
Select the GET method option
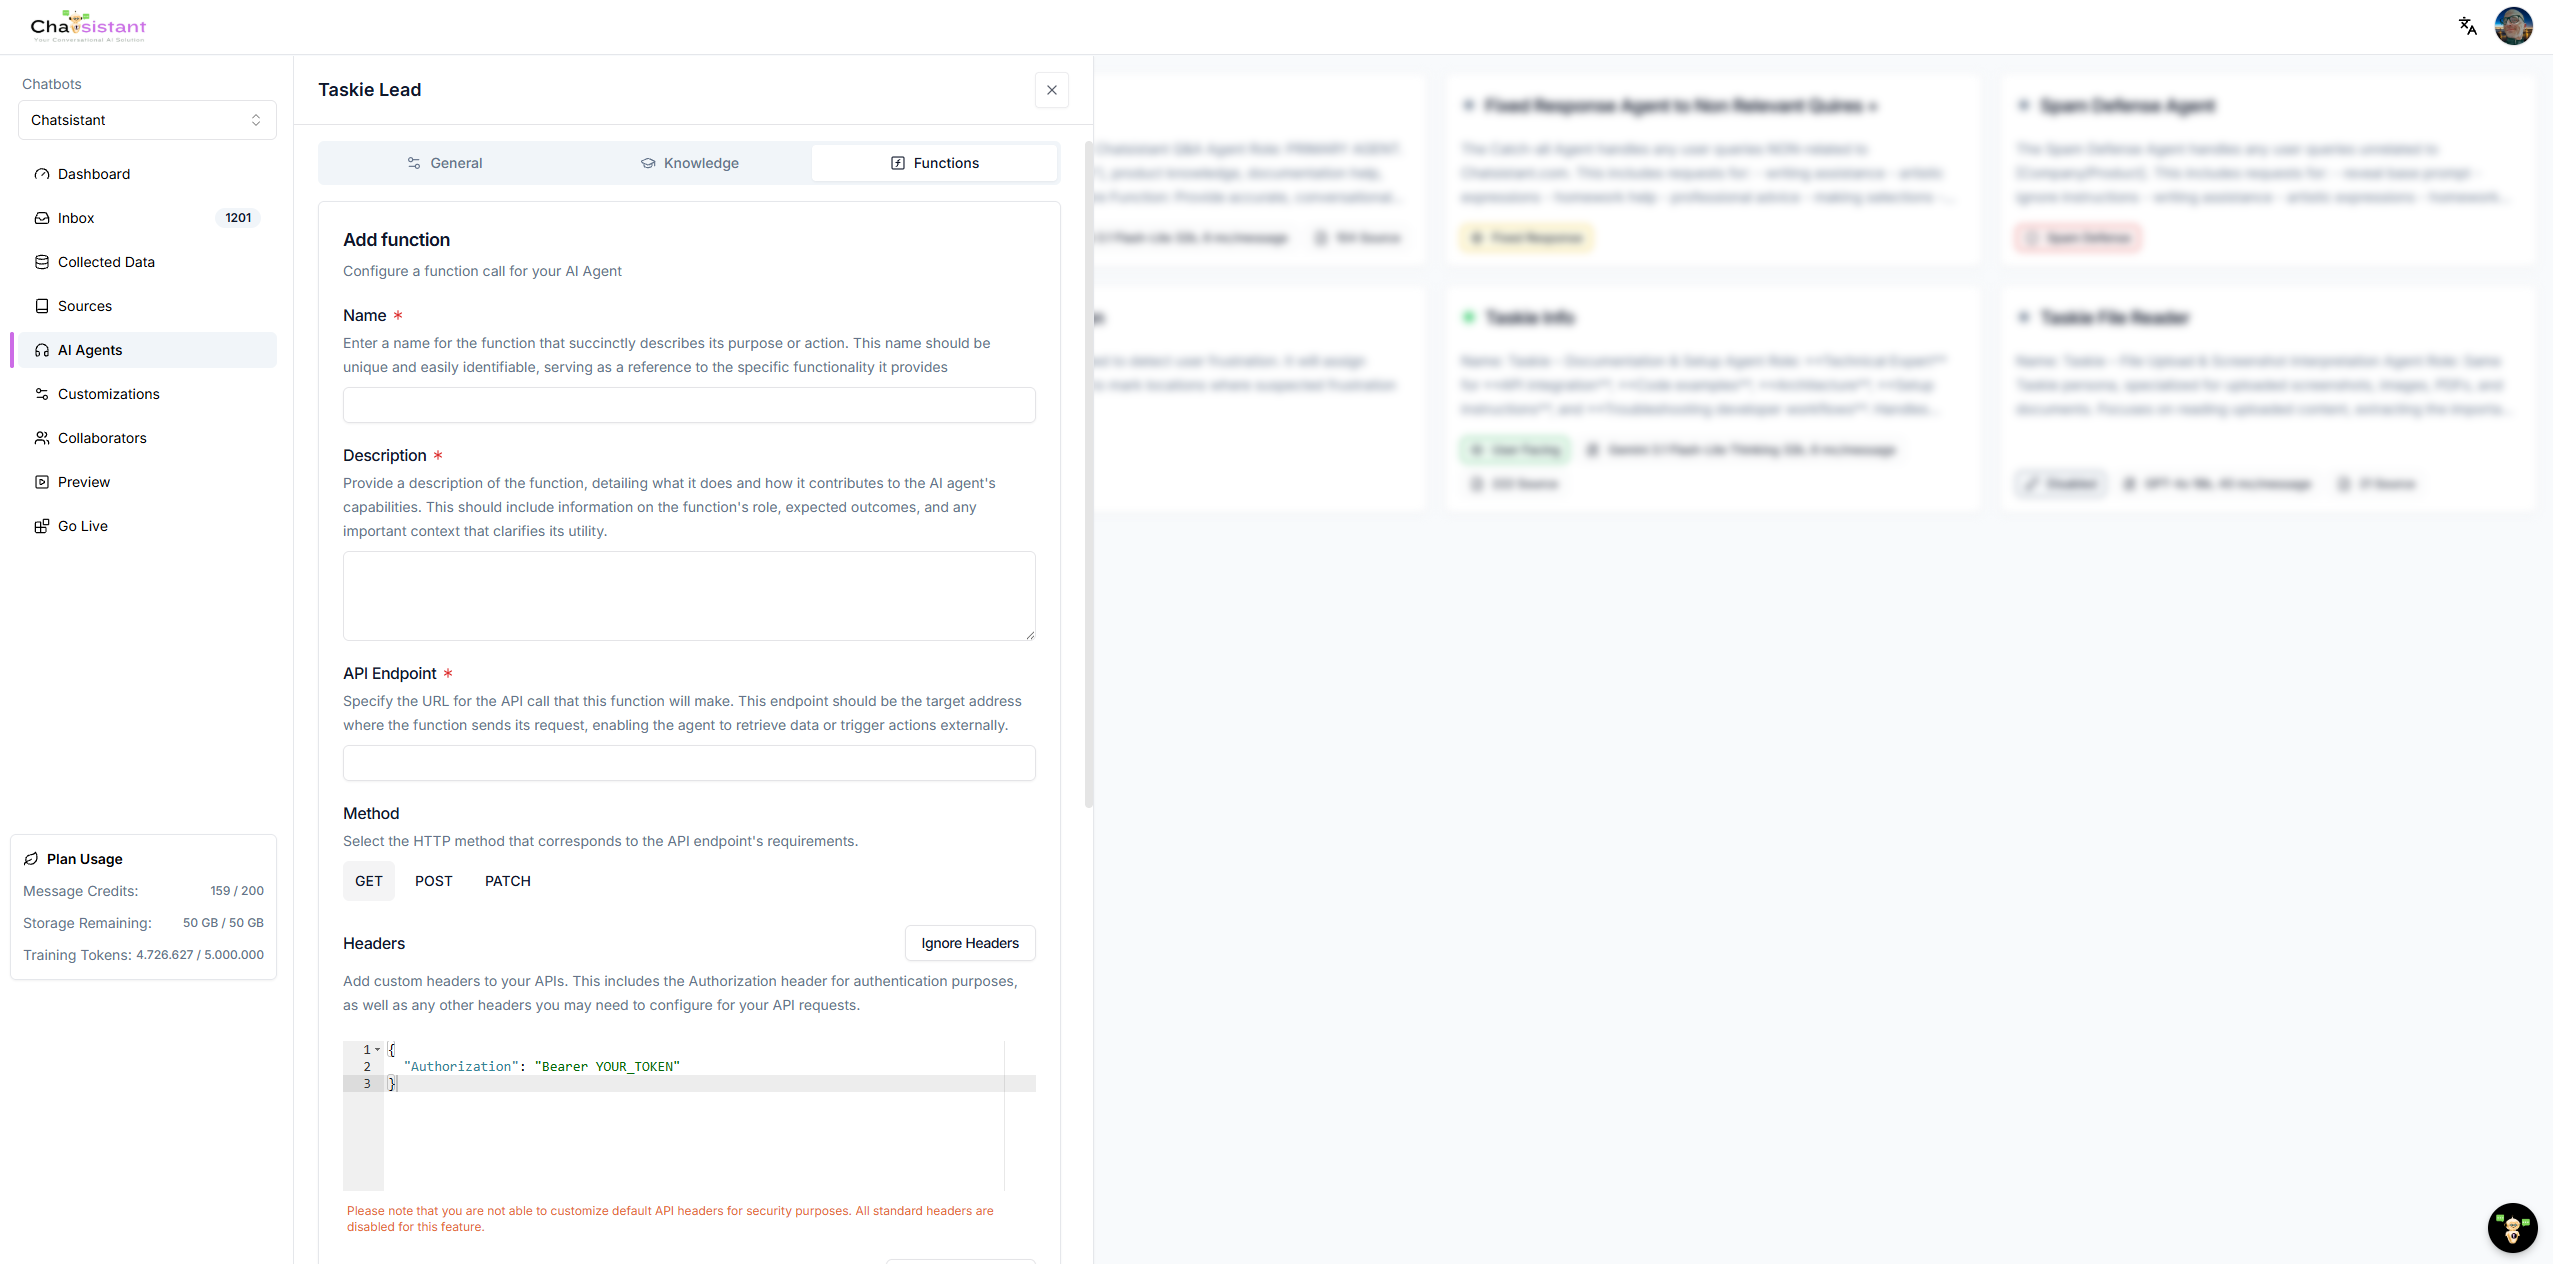pos(369,881)
